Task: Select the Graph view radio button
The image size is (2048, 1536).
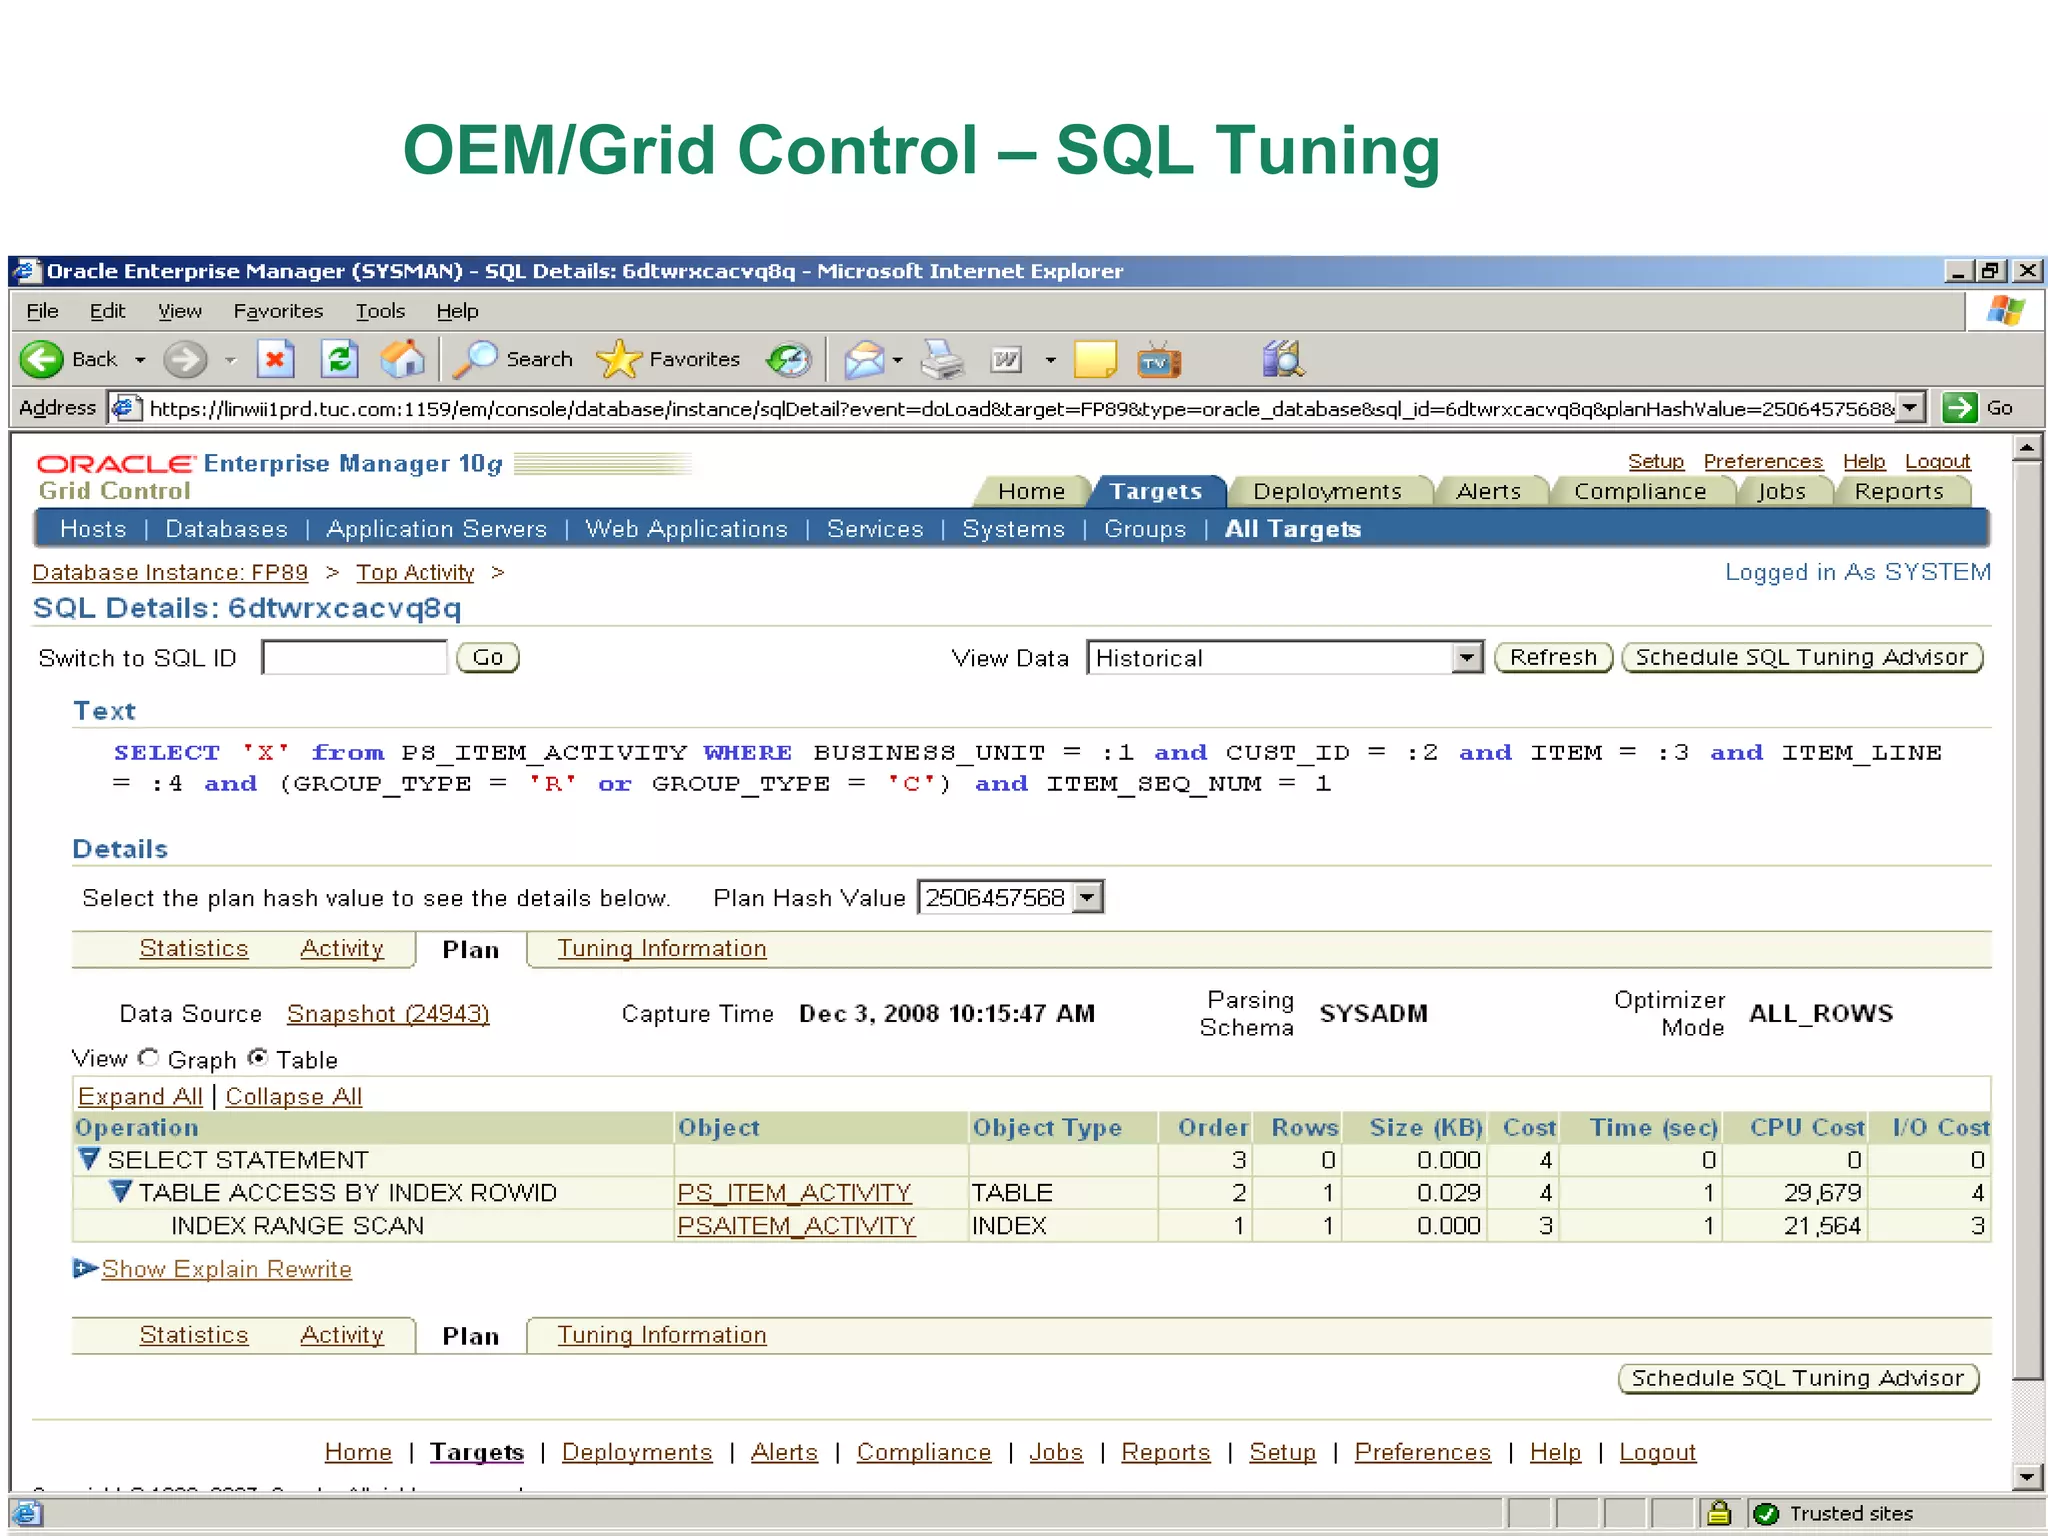Action: coord(149,1058)
